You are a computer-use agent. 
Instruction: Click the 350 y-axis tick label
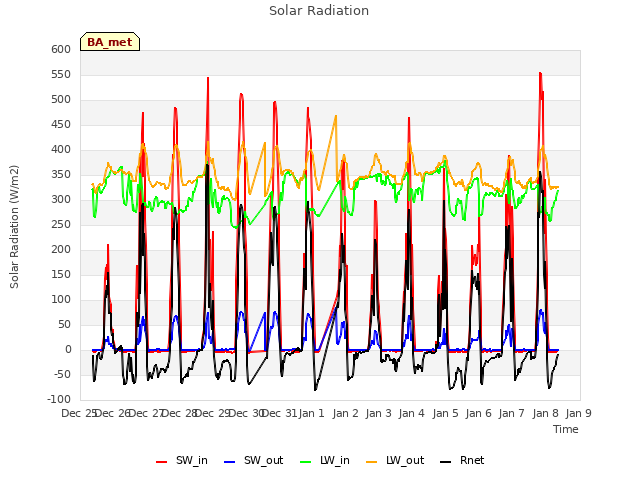[61, 174]
